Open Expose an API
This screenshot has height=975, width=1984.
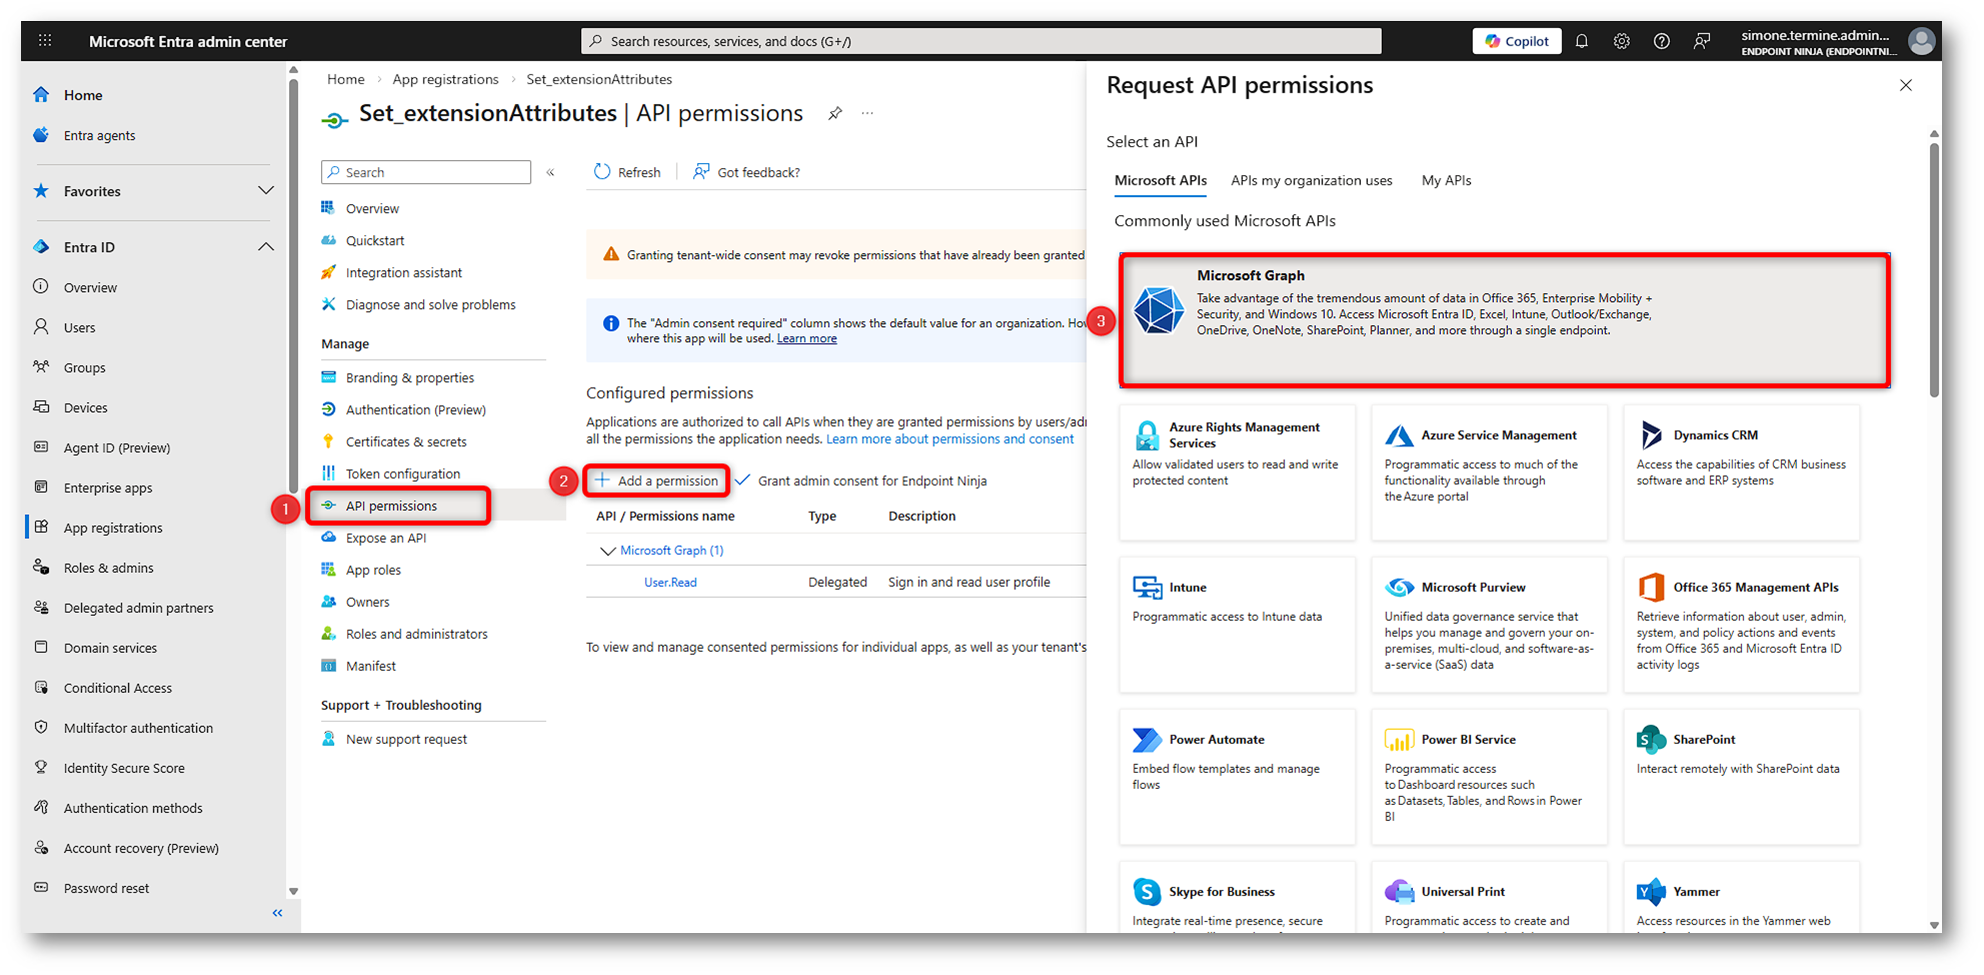[386, 538]
